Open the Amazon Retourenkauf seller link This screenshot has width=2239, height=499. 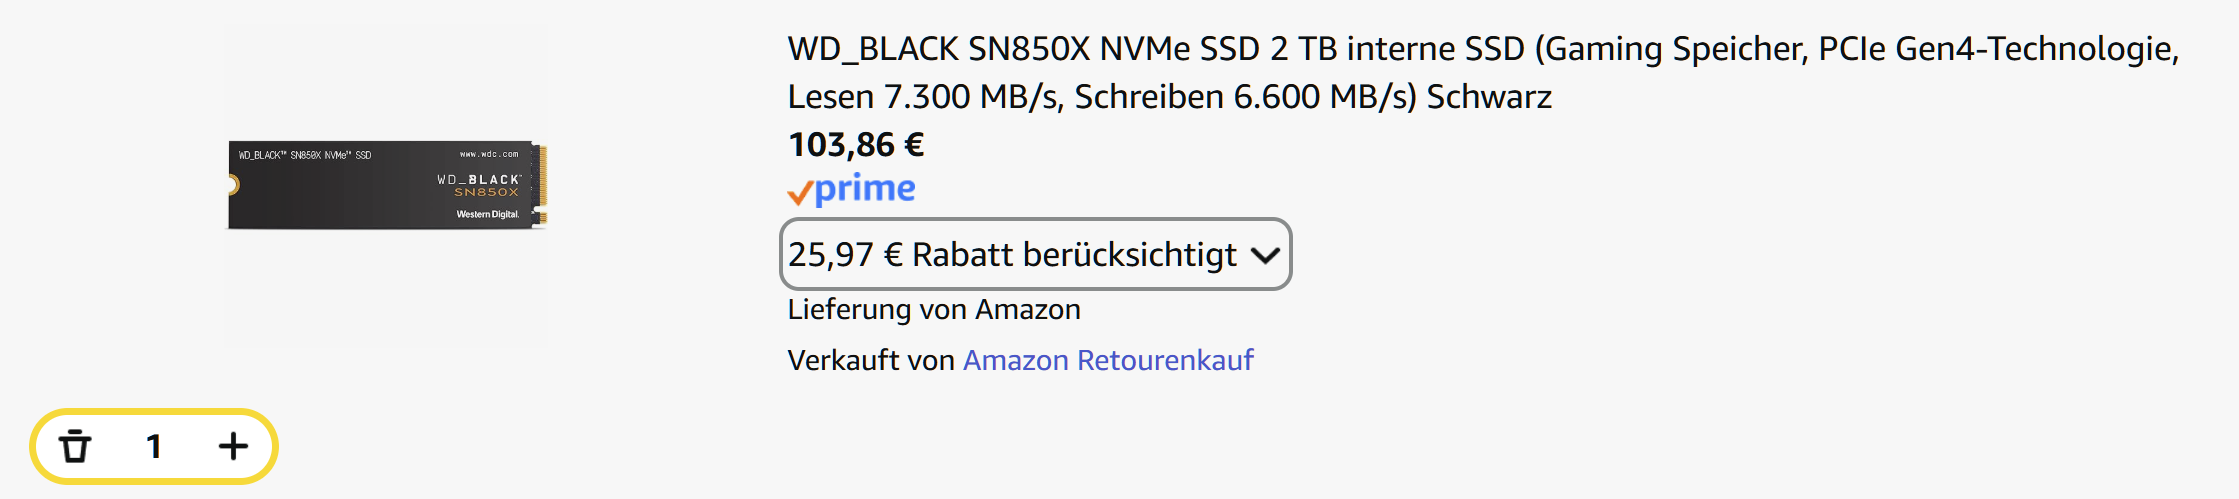pyautogui.click(x=1108, y=360)
